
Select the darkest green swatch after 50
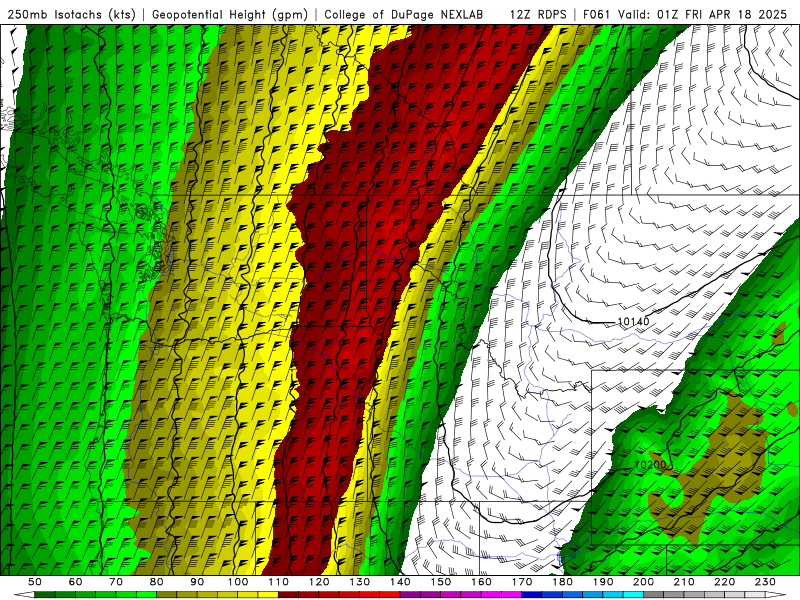45,595
